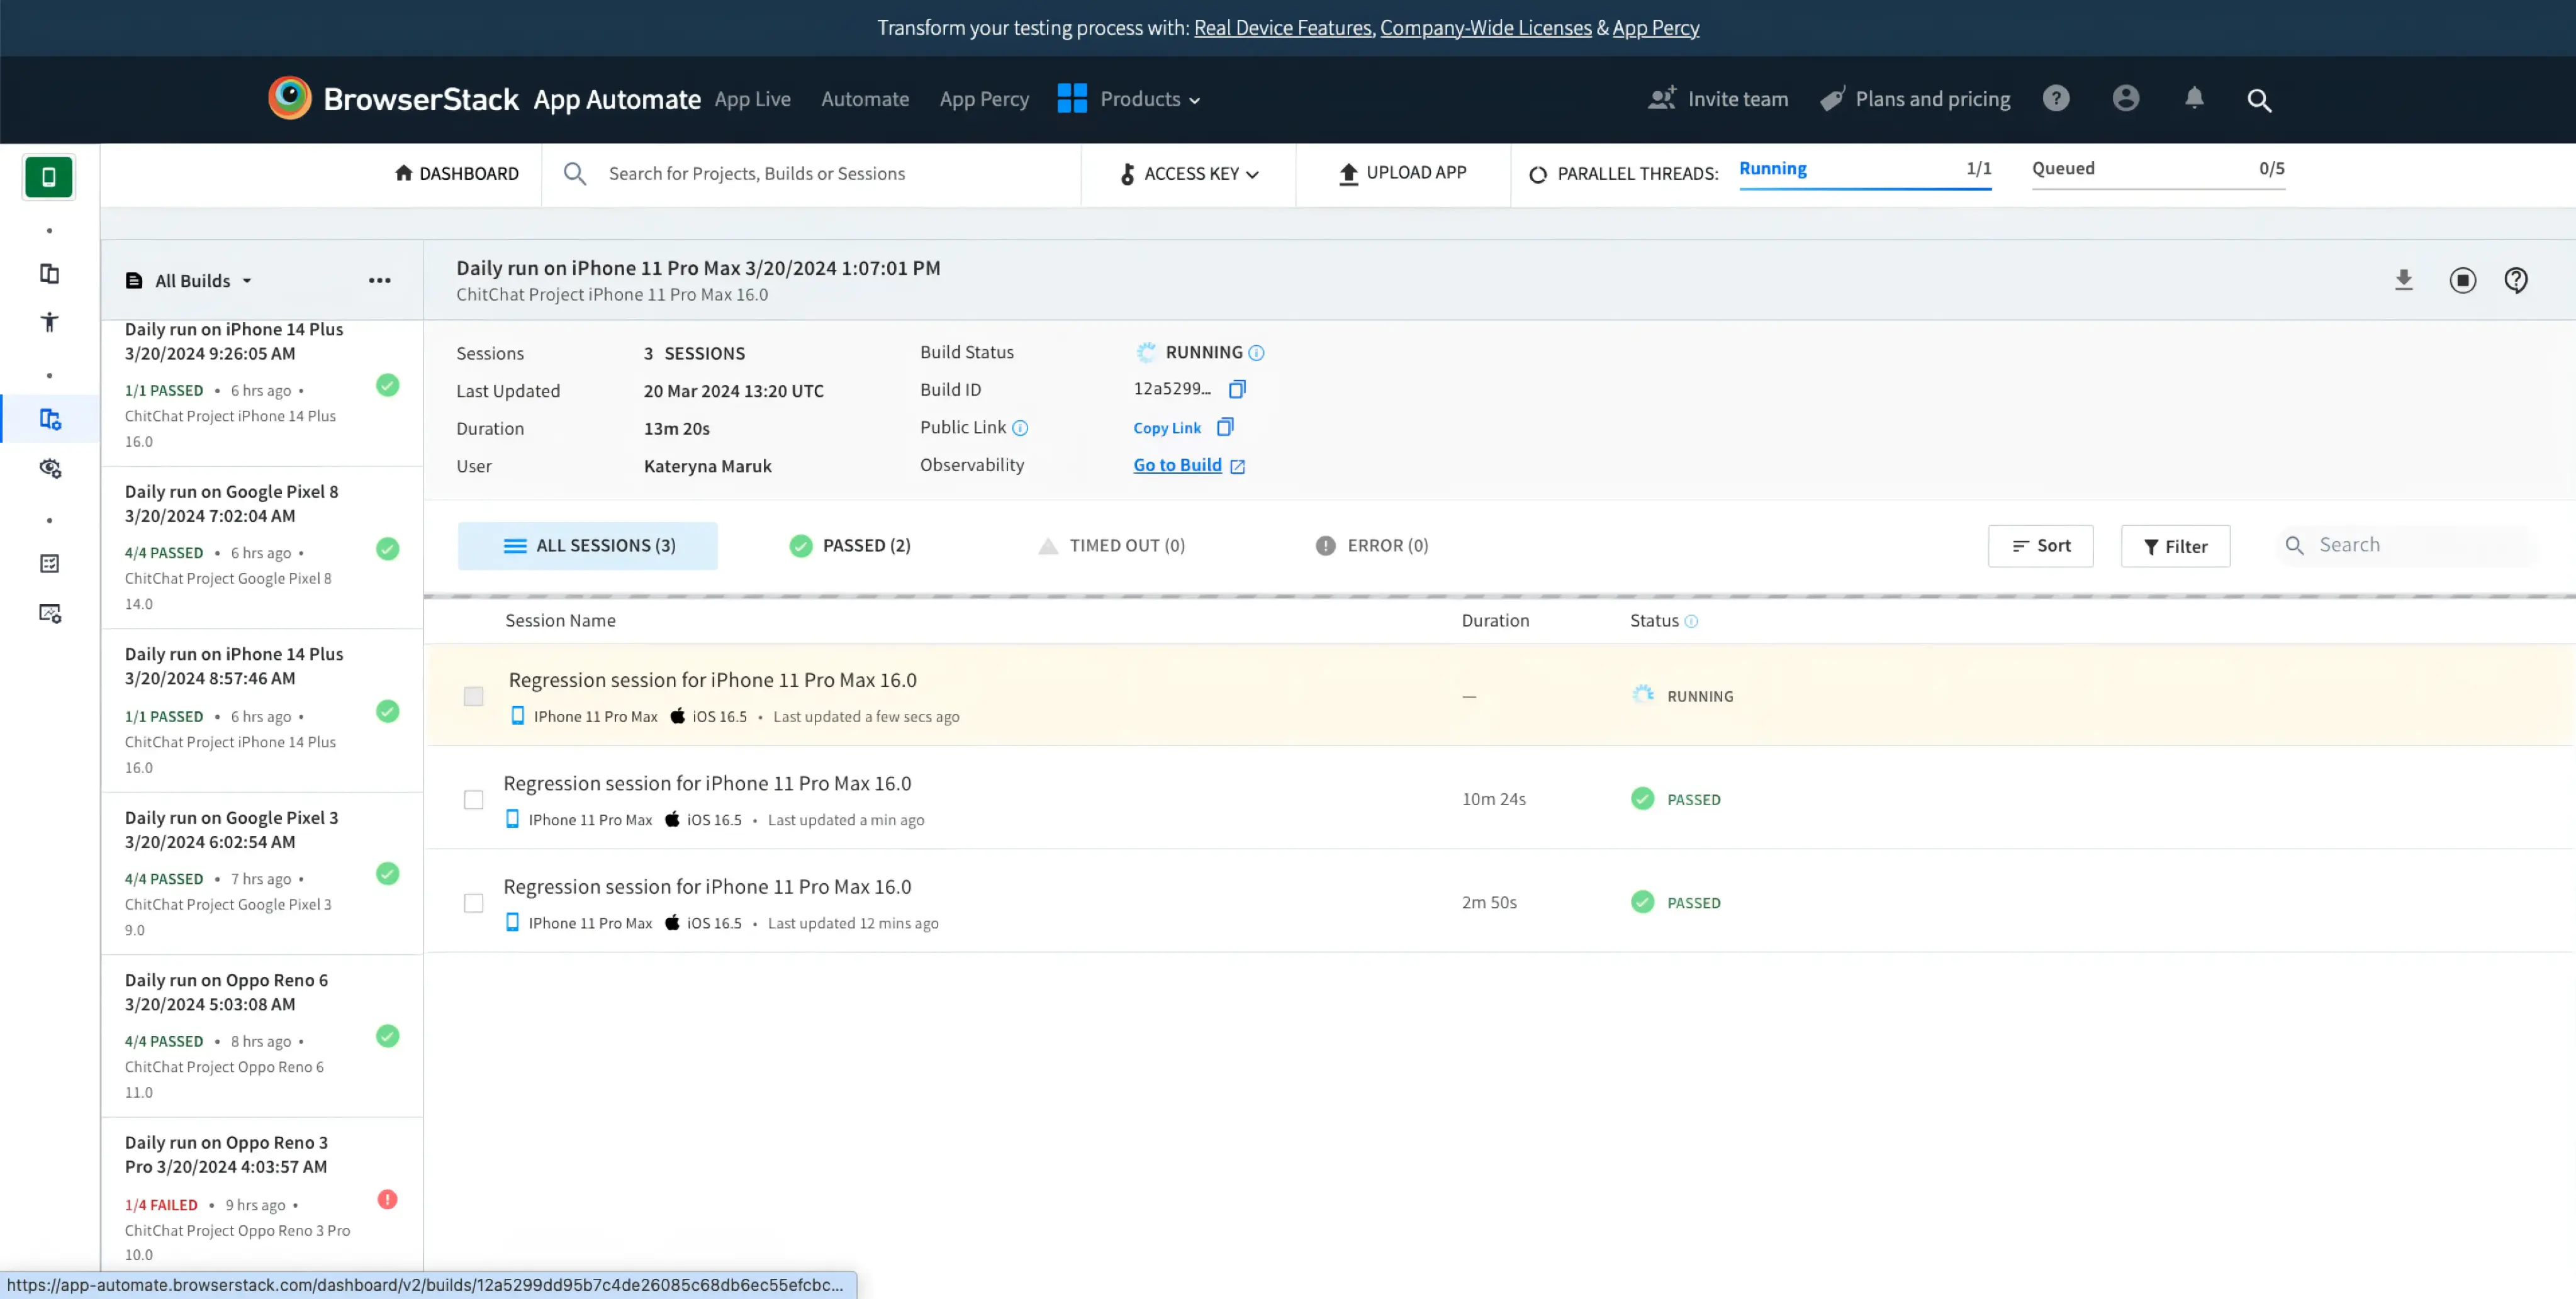Open build Daily run on Oppo Reno 6
Image resolution: width=2576 pixels, height=1299 pixels.
pyautogui.click(x=262, y=1037)
